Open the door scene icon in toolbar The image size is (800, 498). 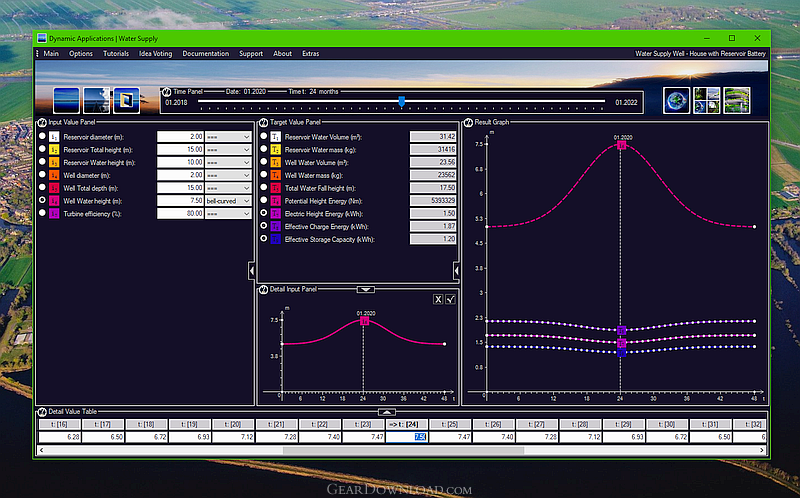127,100
